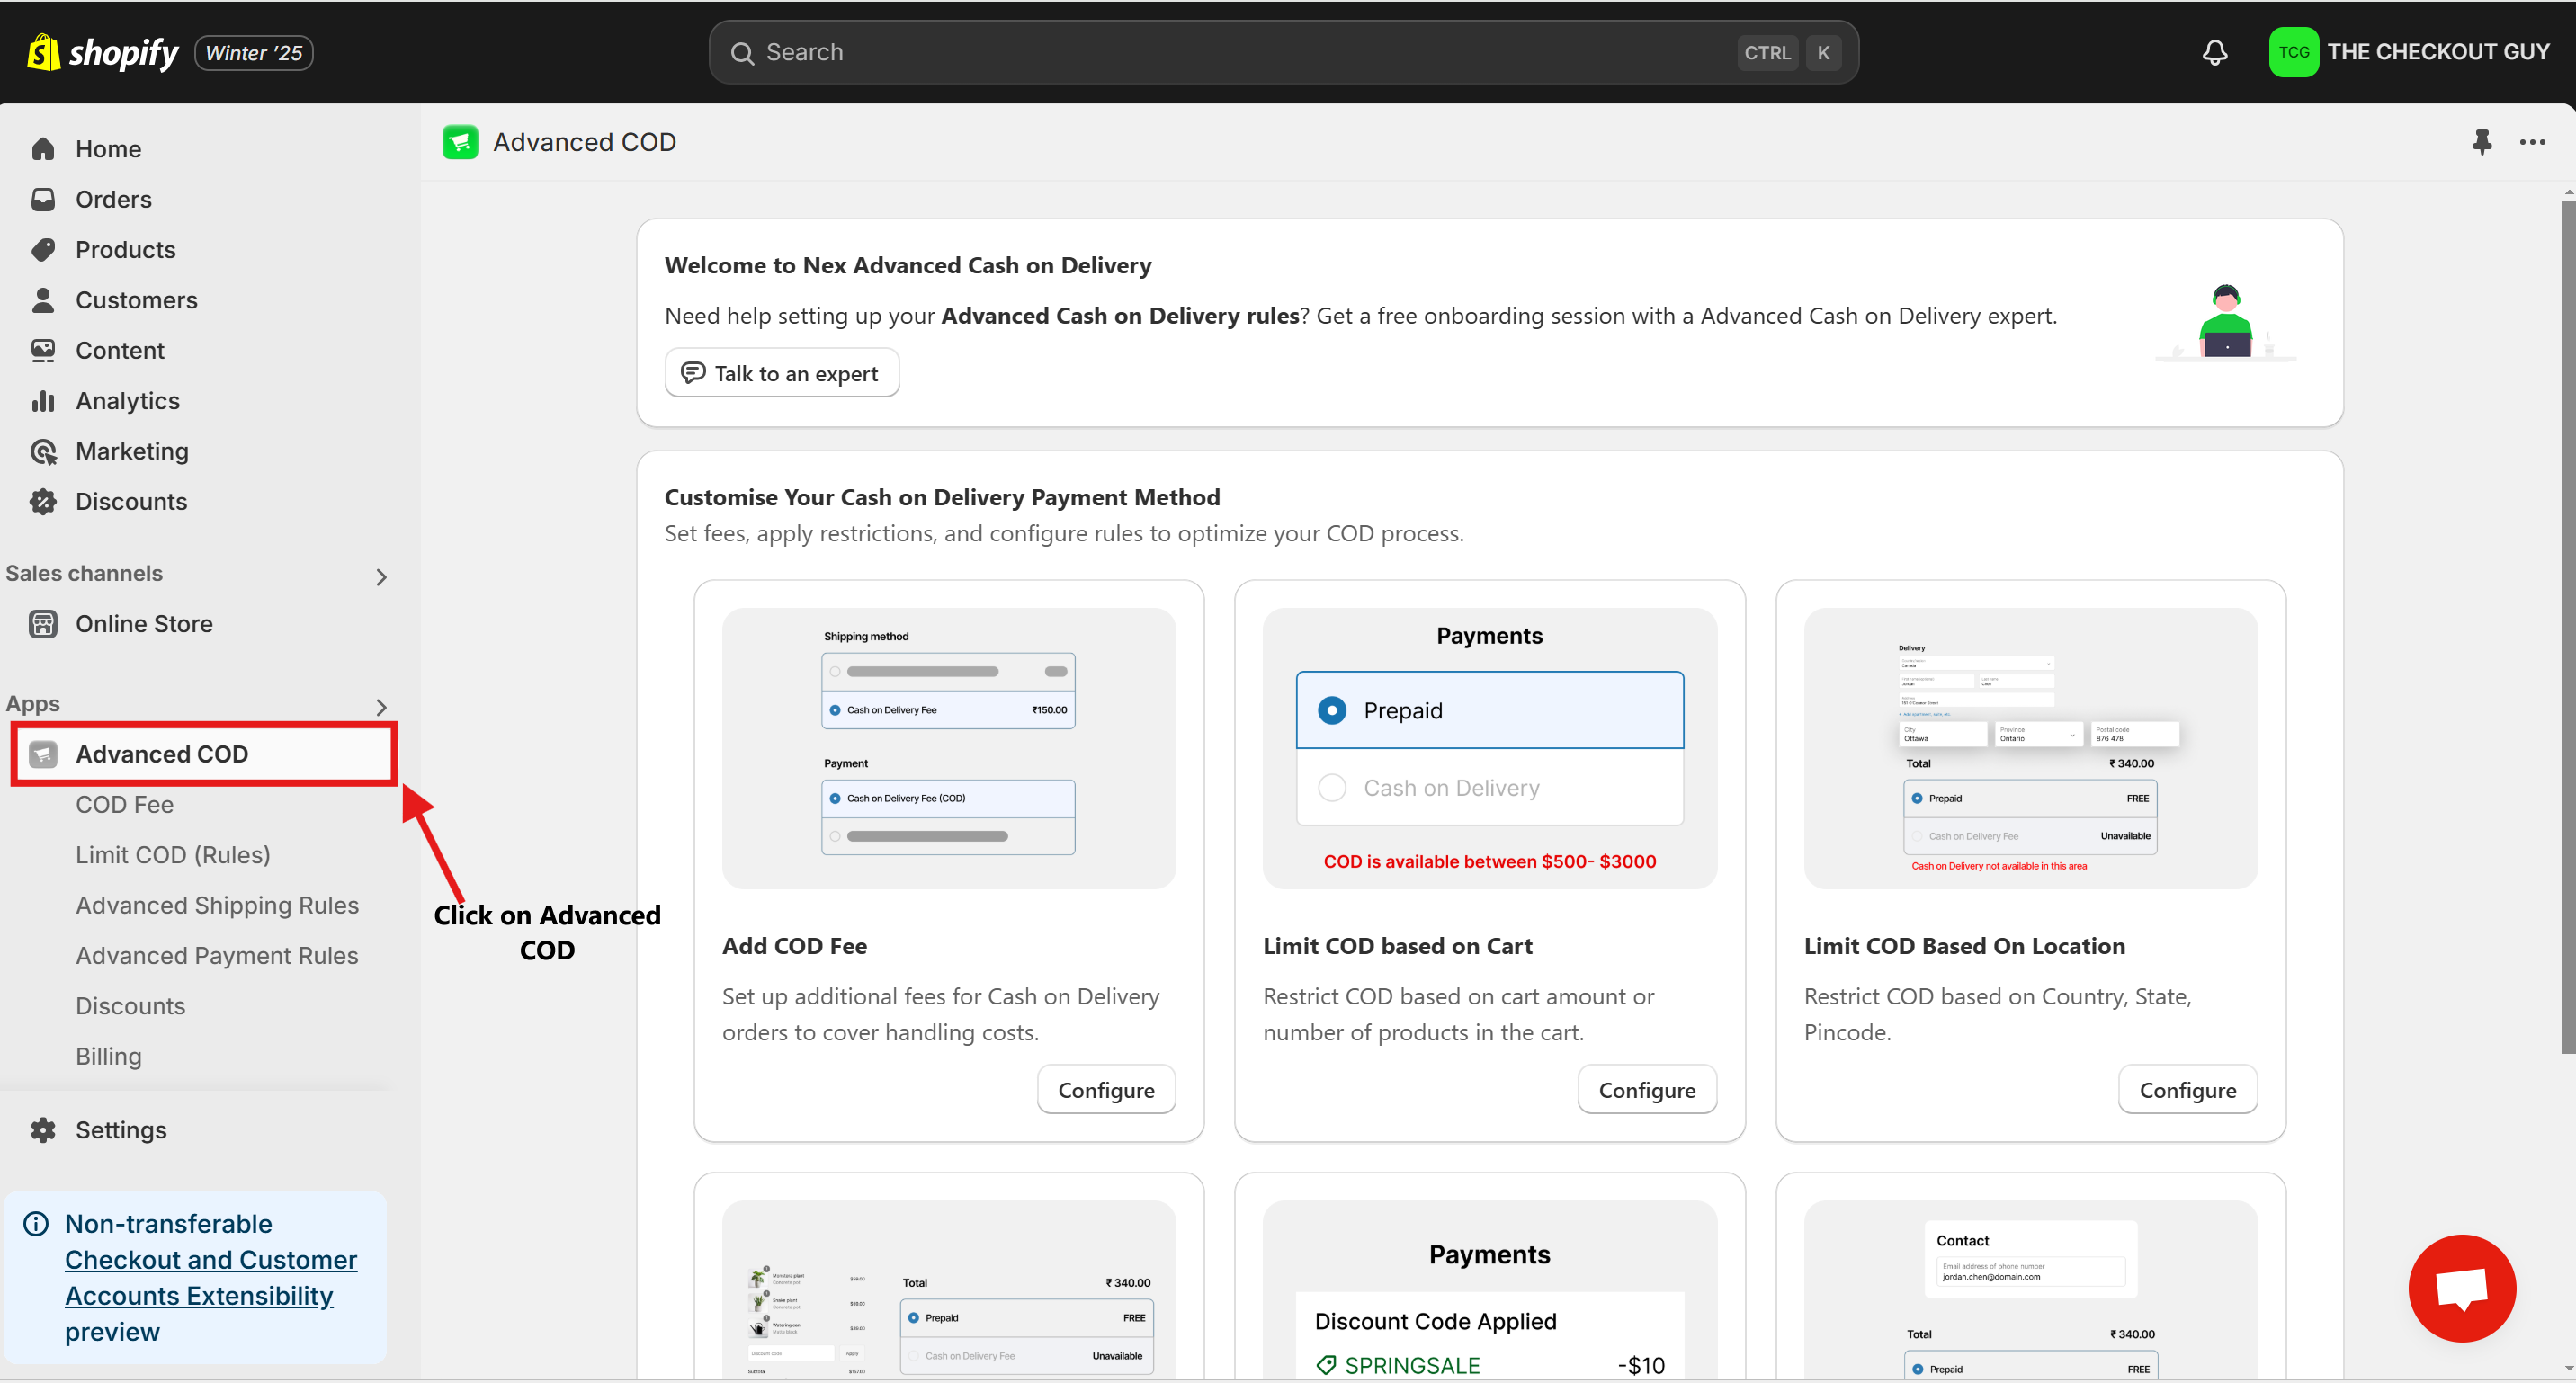Click the notification bell icon
Screen dimensions: 2576x1383
(2214, 52)
